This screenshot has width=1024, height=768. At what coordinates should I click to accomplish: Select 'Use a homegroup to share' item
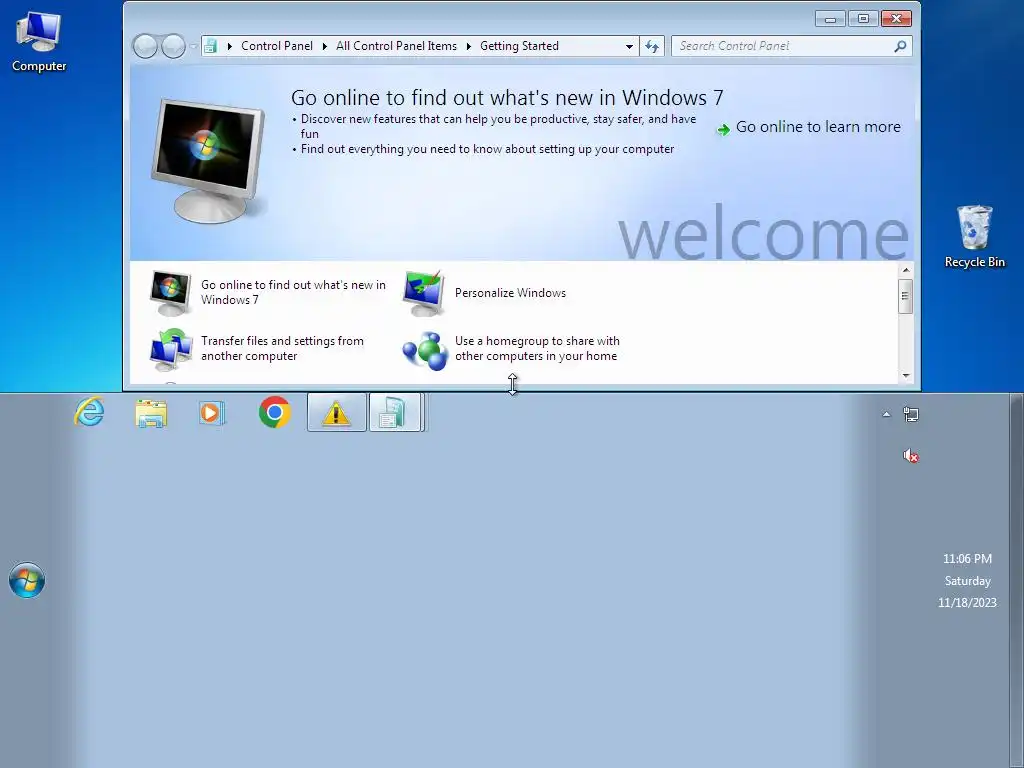tap(537, 348)
